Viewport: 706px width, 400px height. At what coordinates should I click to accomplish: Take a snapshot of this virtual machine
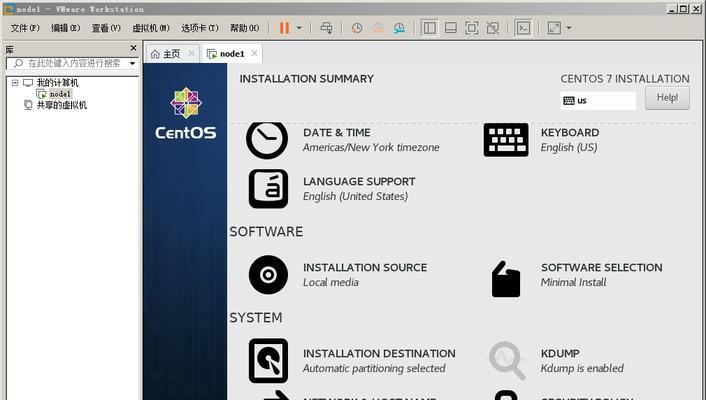(357, 28)
